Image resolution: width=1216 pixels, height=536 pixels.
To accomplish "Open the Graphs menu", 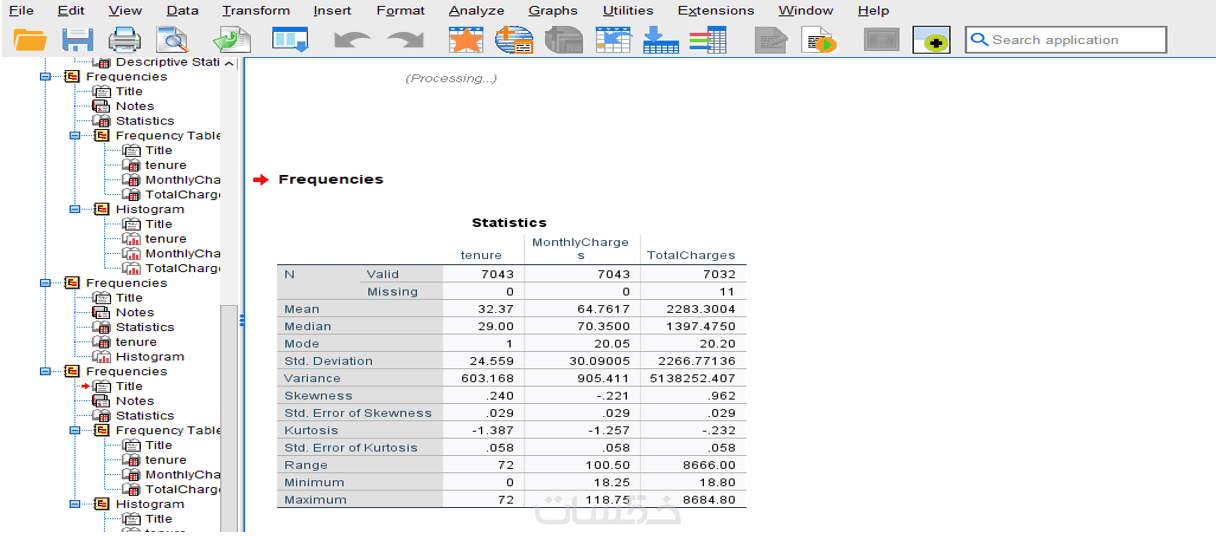I will (x=553, y=11).
